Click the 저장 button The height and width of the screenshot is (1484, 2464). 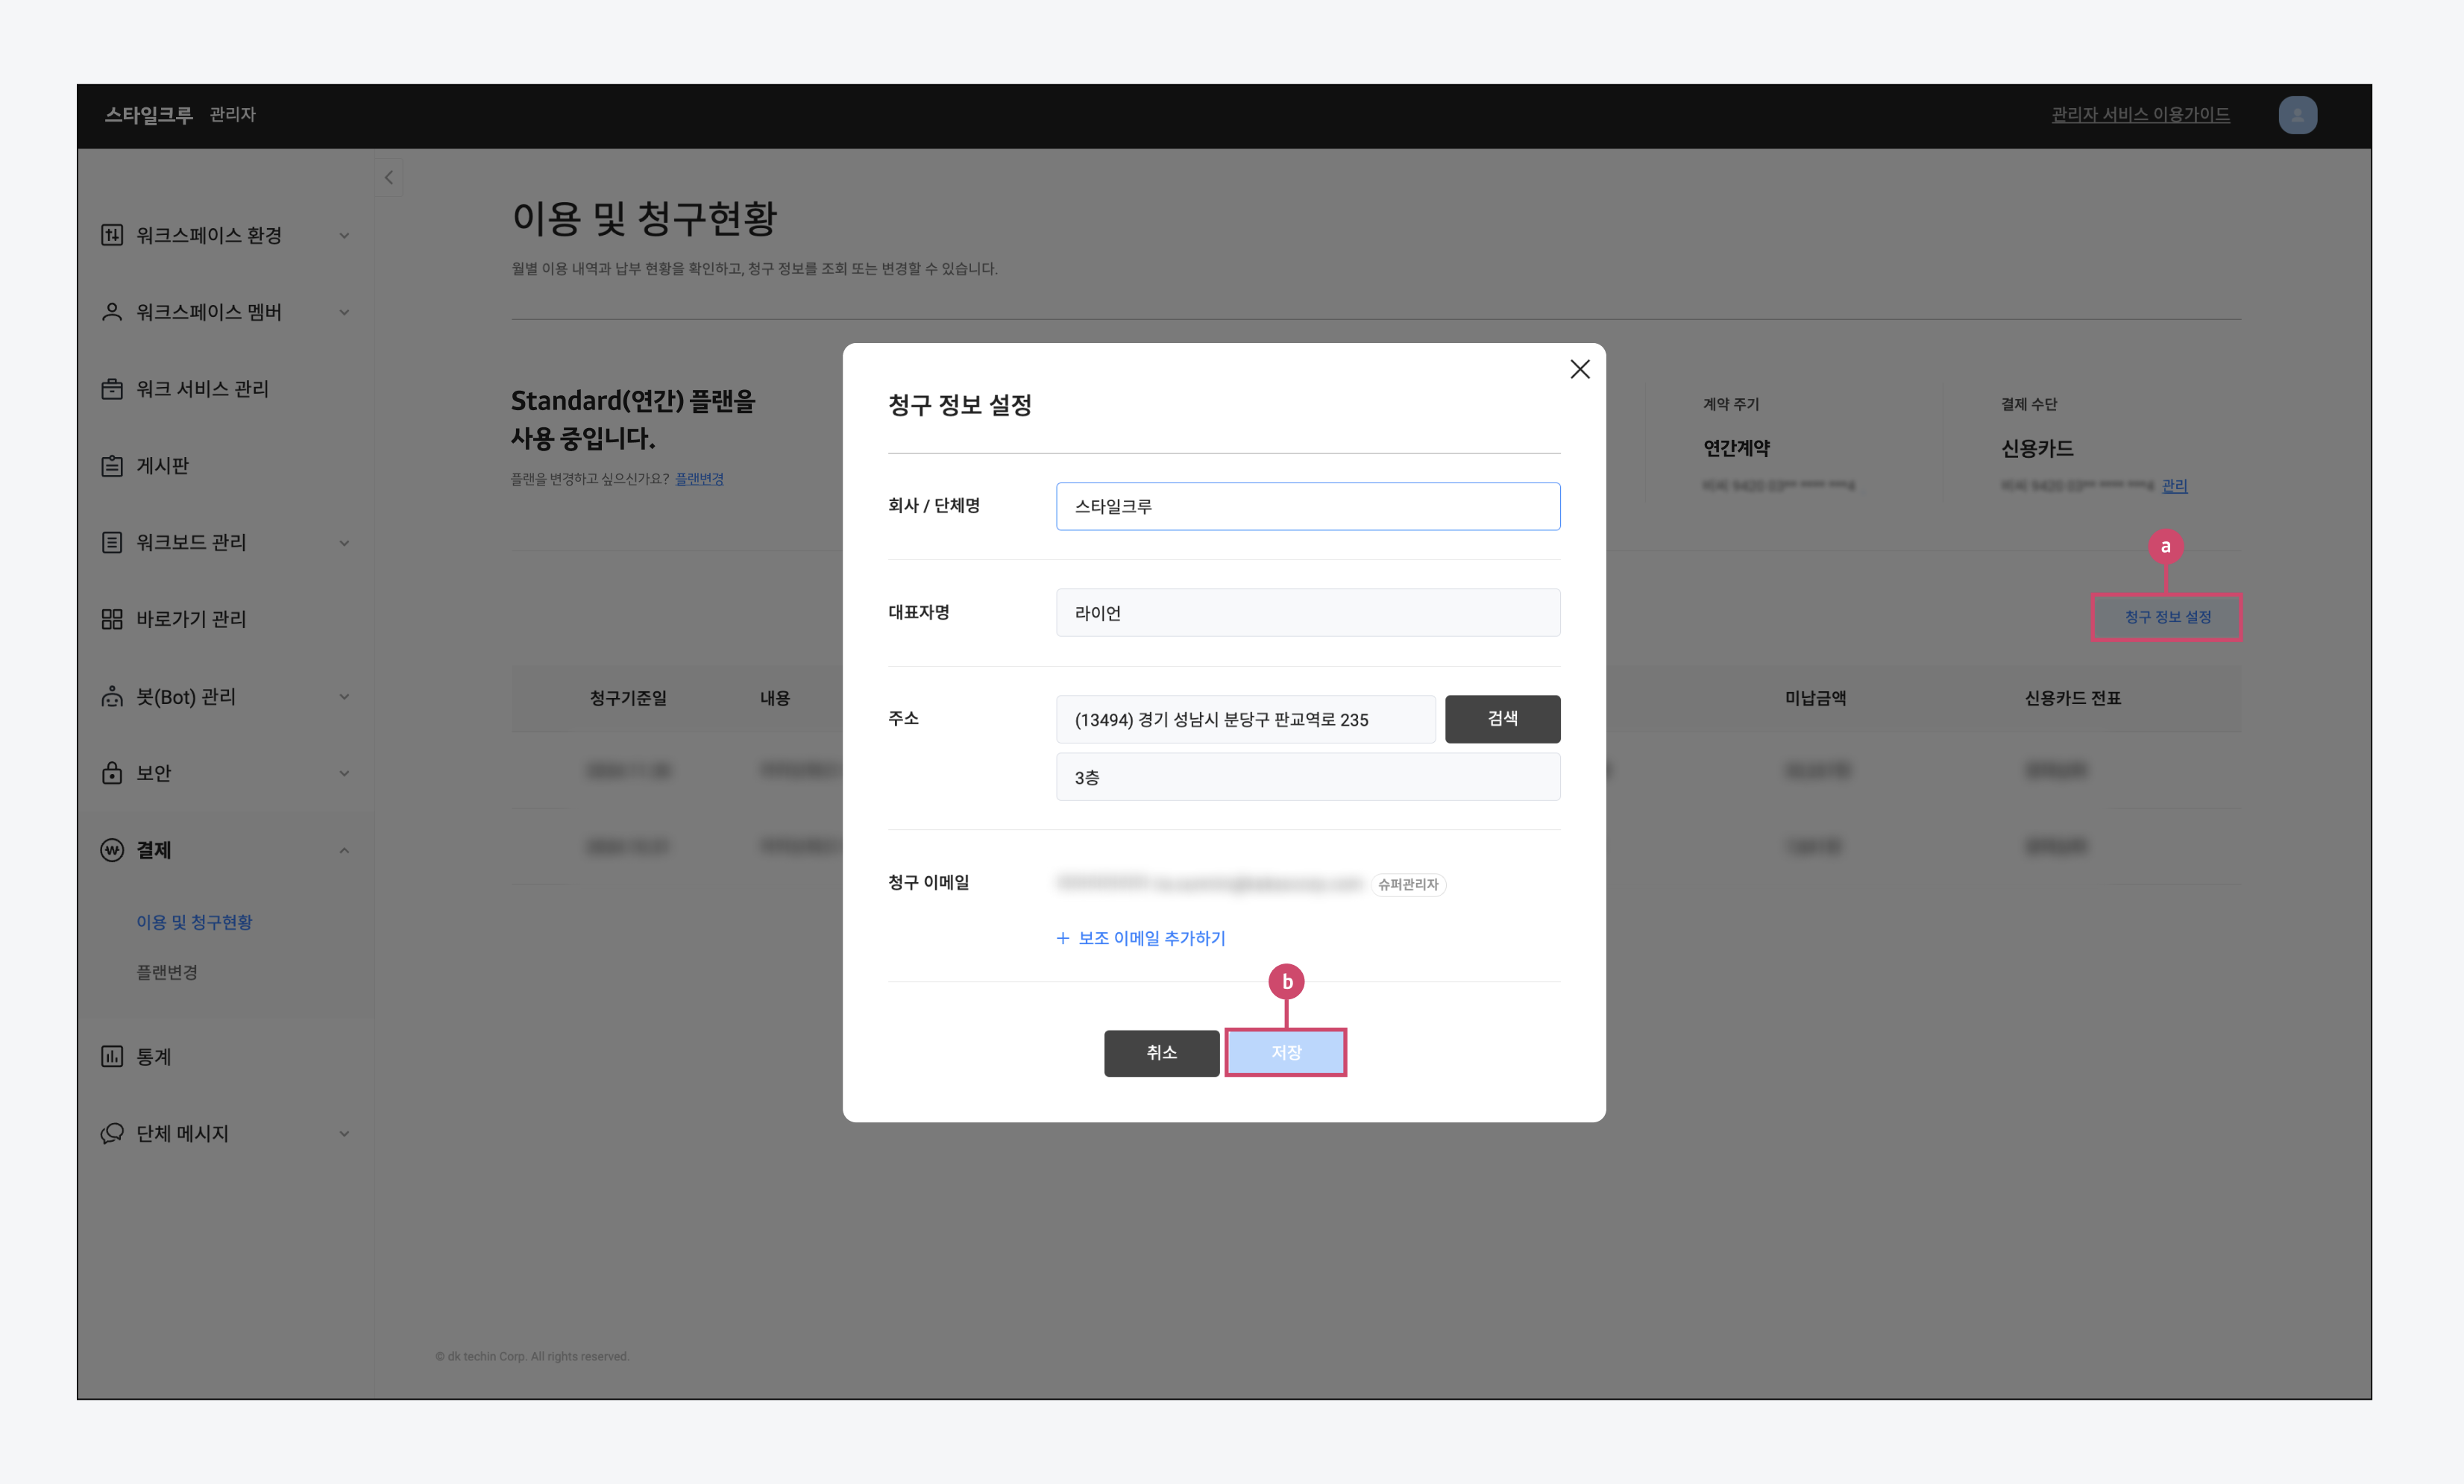click(1285, 1052)
